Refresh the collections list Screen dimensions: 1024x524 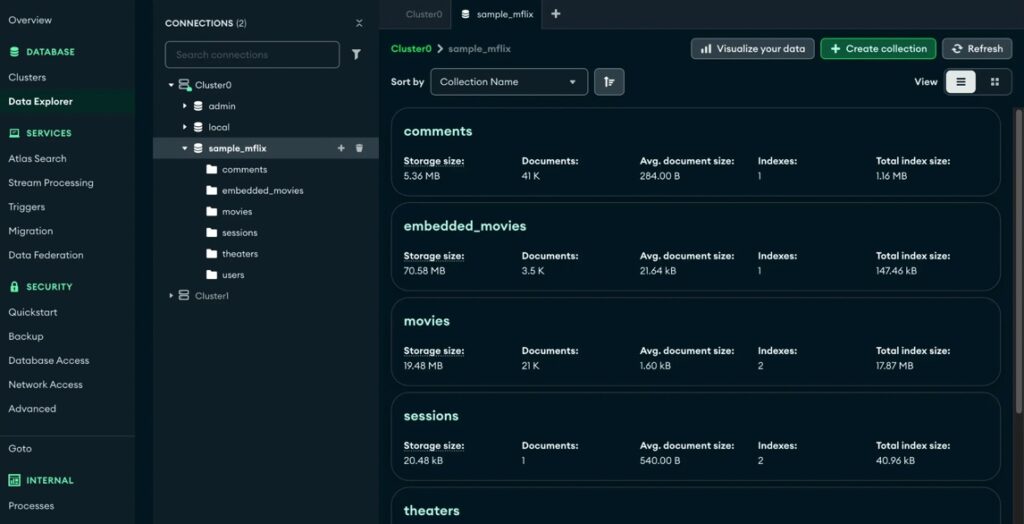(977, 48)
